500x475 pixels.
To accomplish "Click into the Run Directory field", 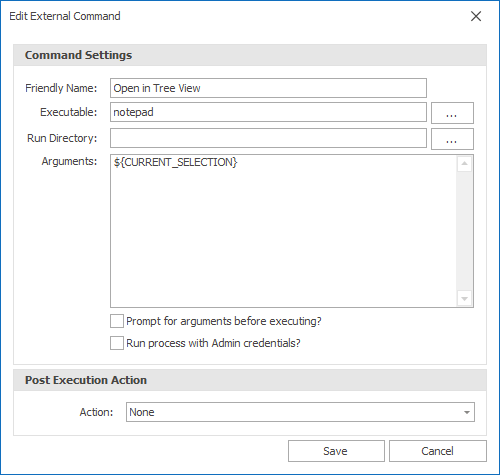I will click(268, 138).
